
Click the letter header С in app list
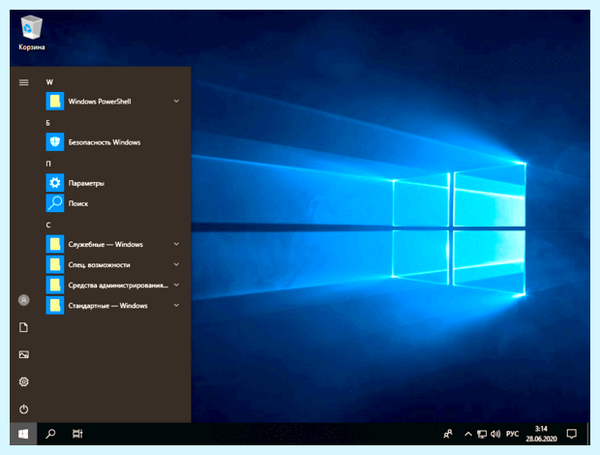[48, 225]
